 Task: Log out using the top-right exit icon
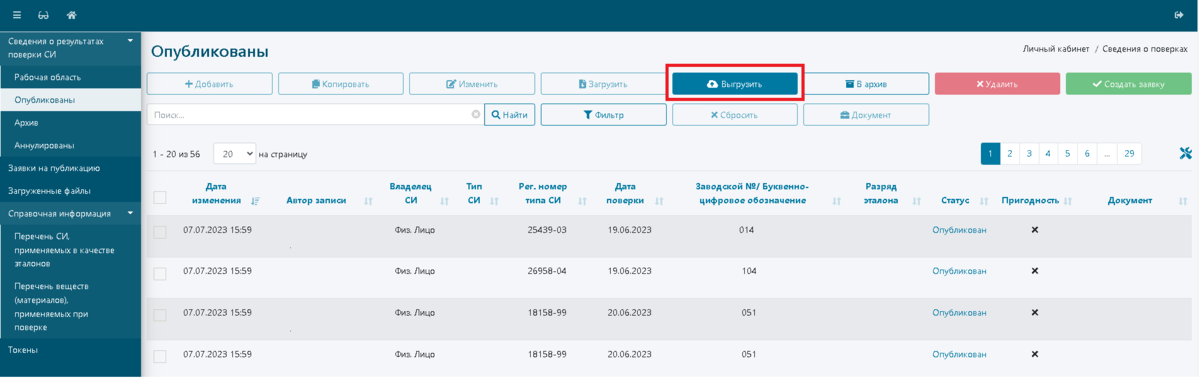point(1179,15)
